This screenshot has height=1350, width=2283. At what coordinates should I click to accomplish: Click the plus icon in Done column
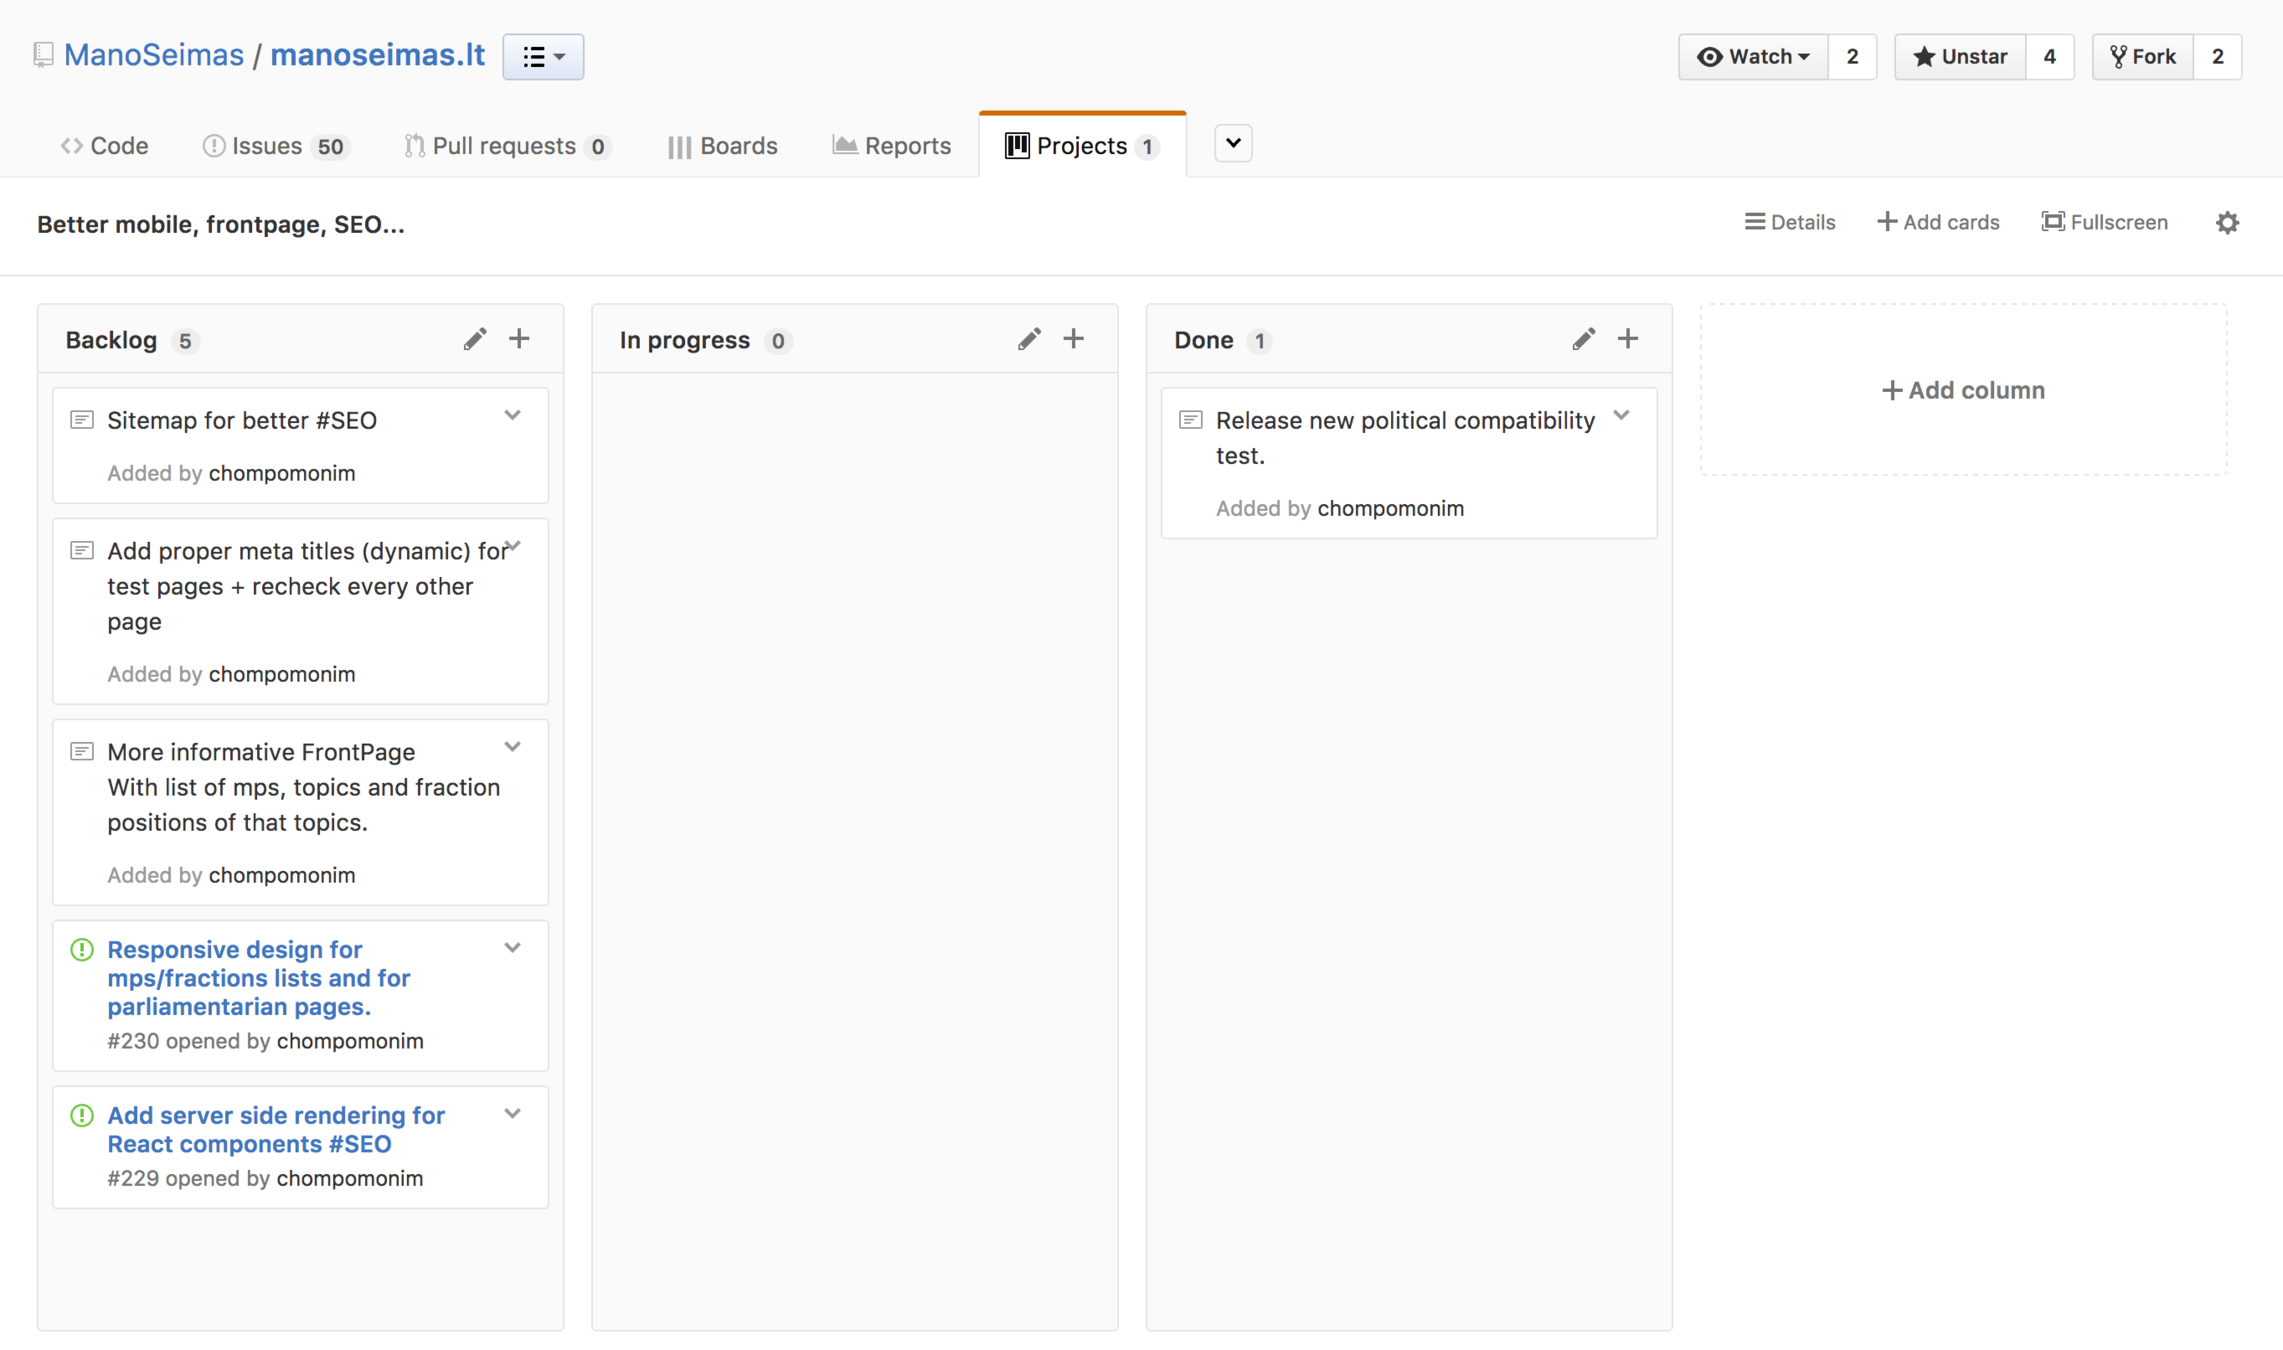point(1628,339)
